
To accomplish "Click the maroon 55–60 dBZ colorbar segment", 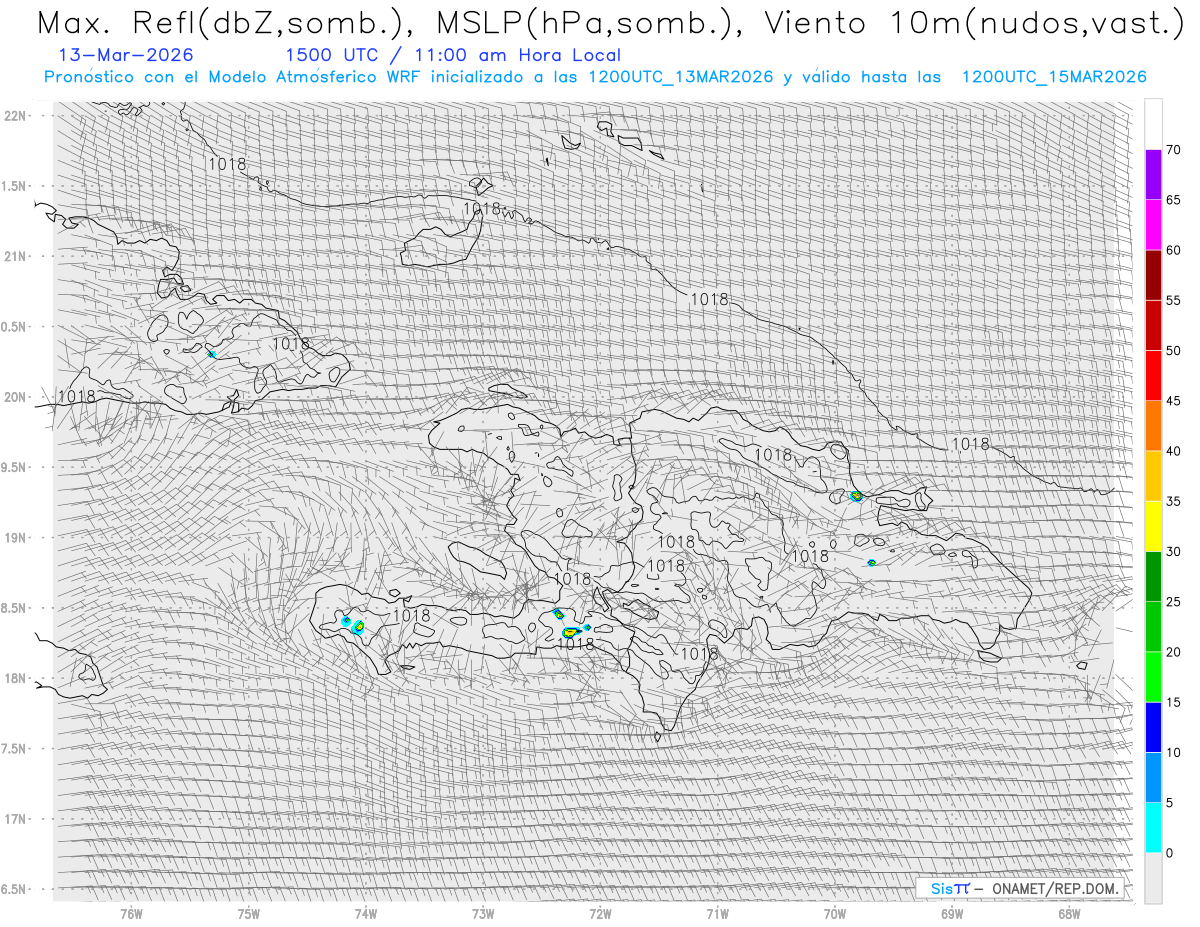I will [x=1153, y=275].
